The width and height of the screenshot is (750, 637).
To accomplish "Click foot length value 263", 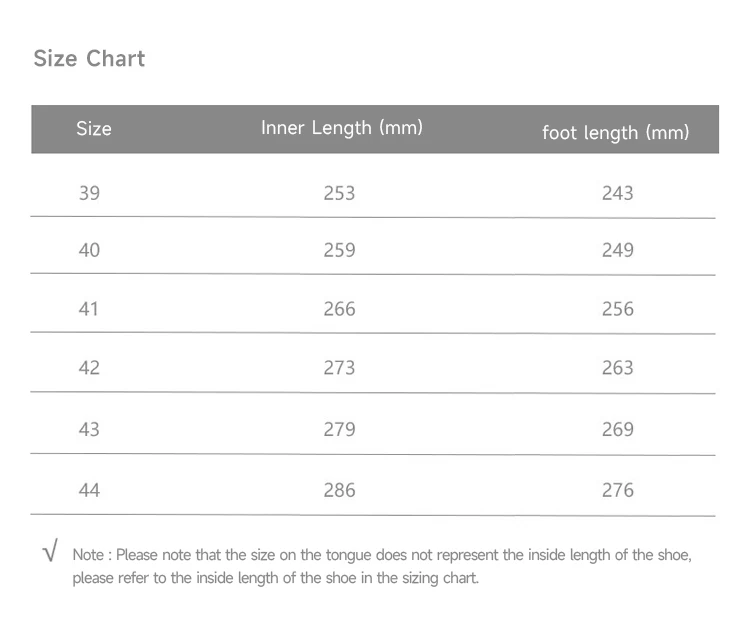I will [x=618, y=368].
